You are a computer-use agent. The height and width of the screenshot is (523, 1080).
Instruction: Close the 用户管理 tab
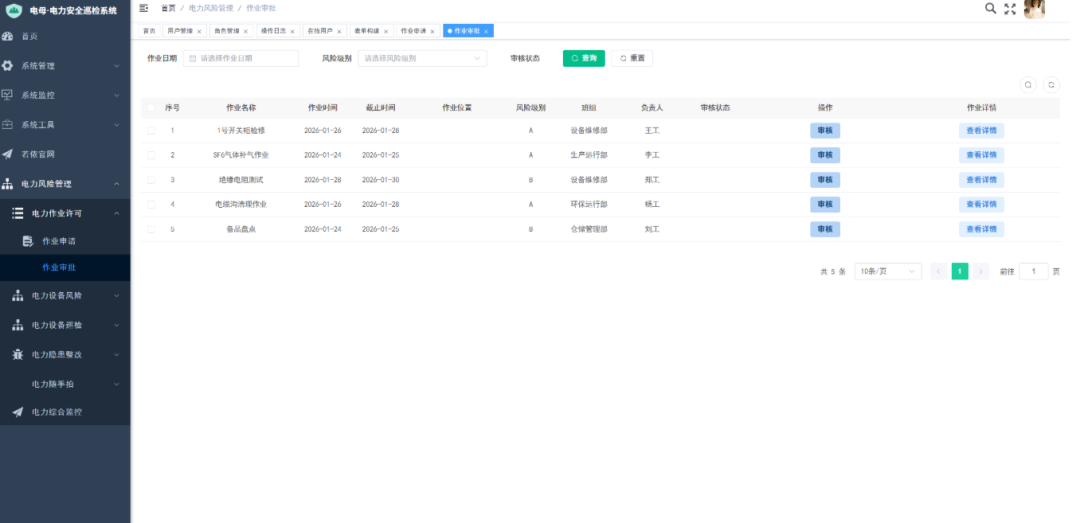pos(199,32)
